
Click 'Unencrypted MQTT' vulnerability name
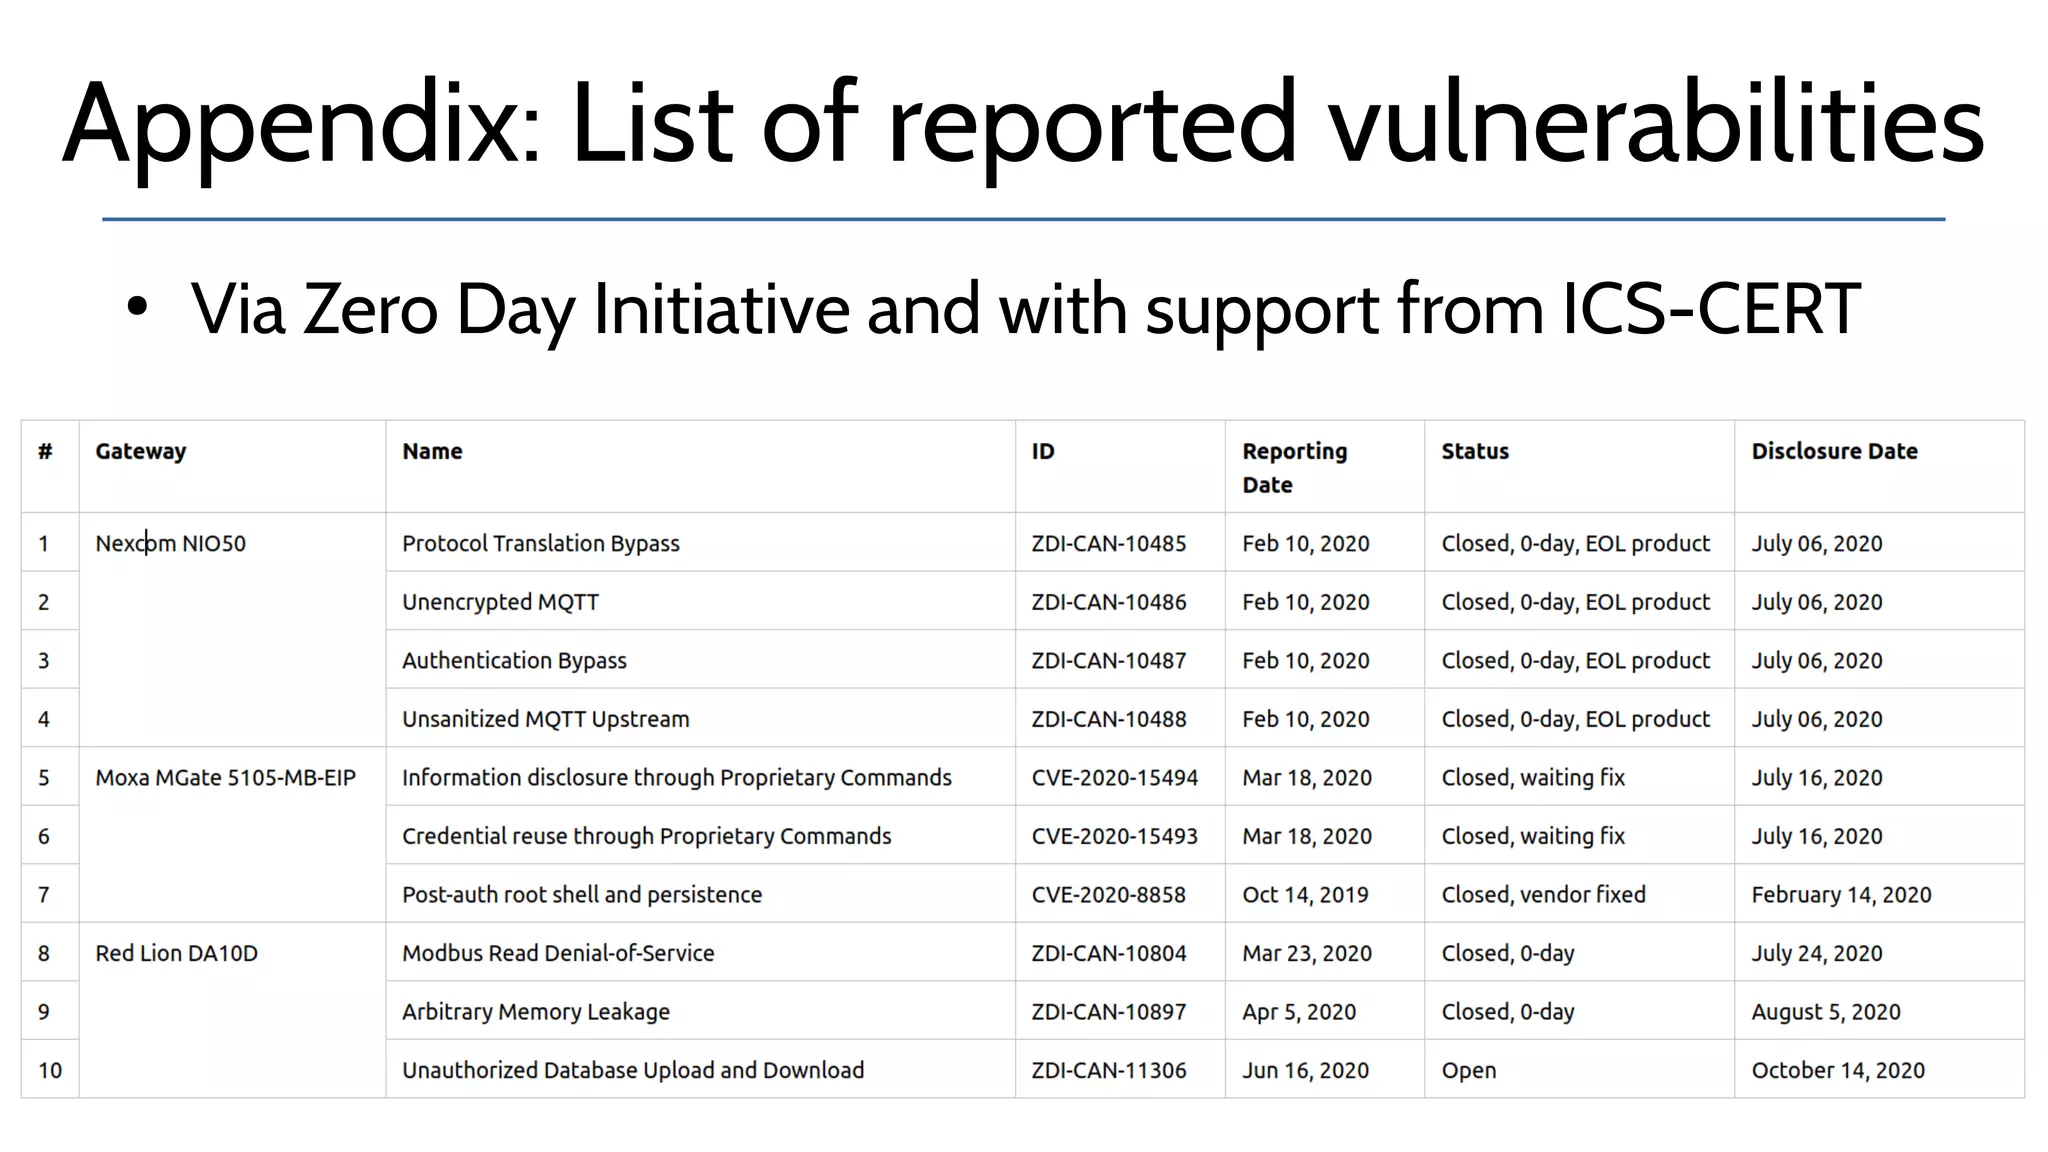(x=500, y=602)
